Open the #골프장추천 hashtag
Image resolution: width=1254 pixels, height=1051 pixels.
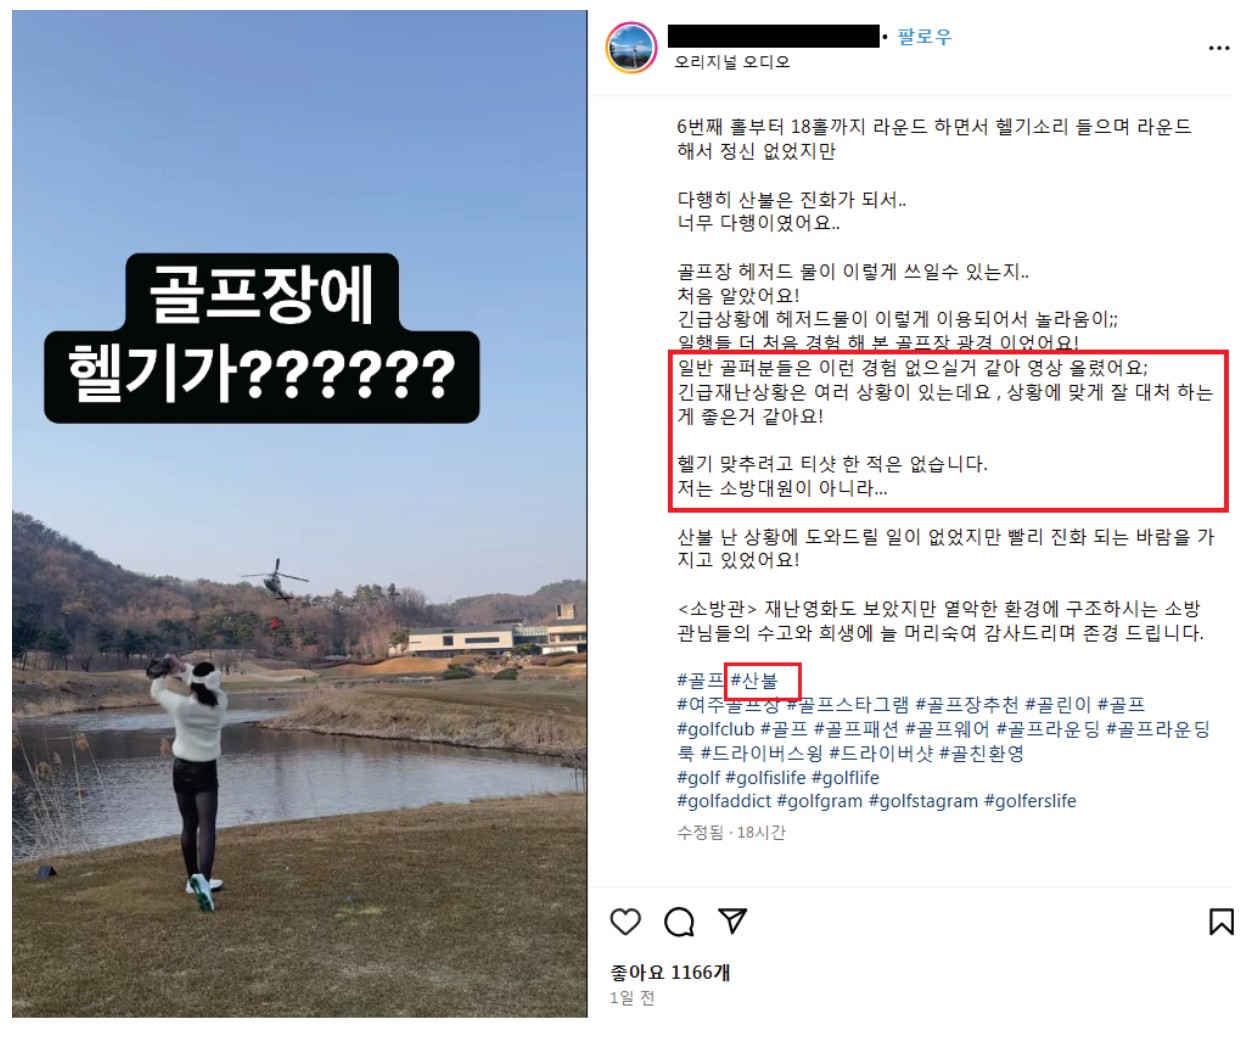pyautogui.click(x=967, y=705)
